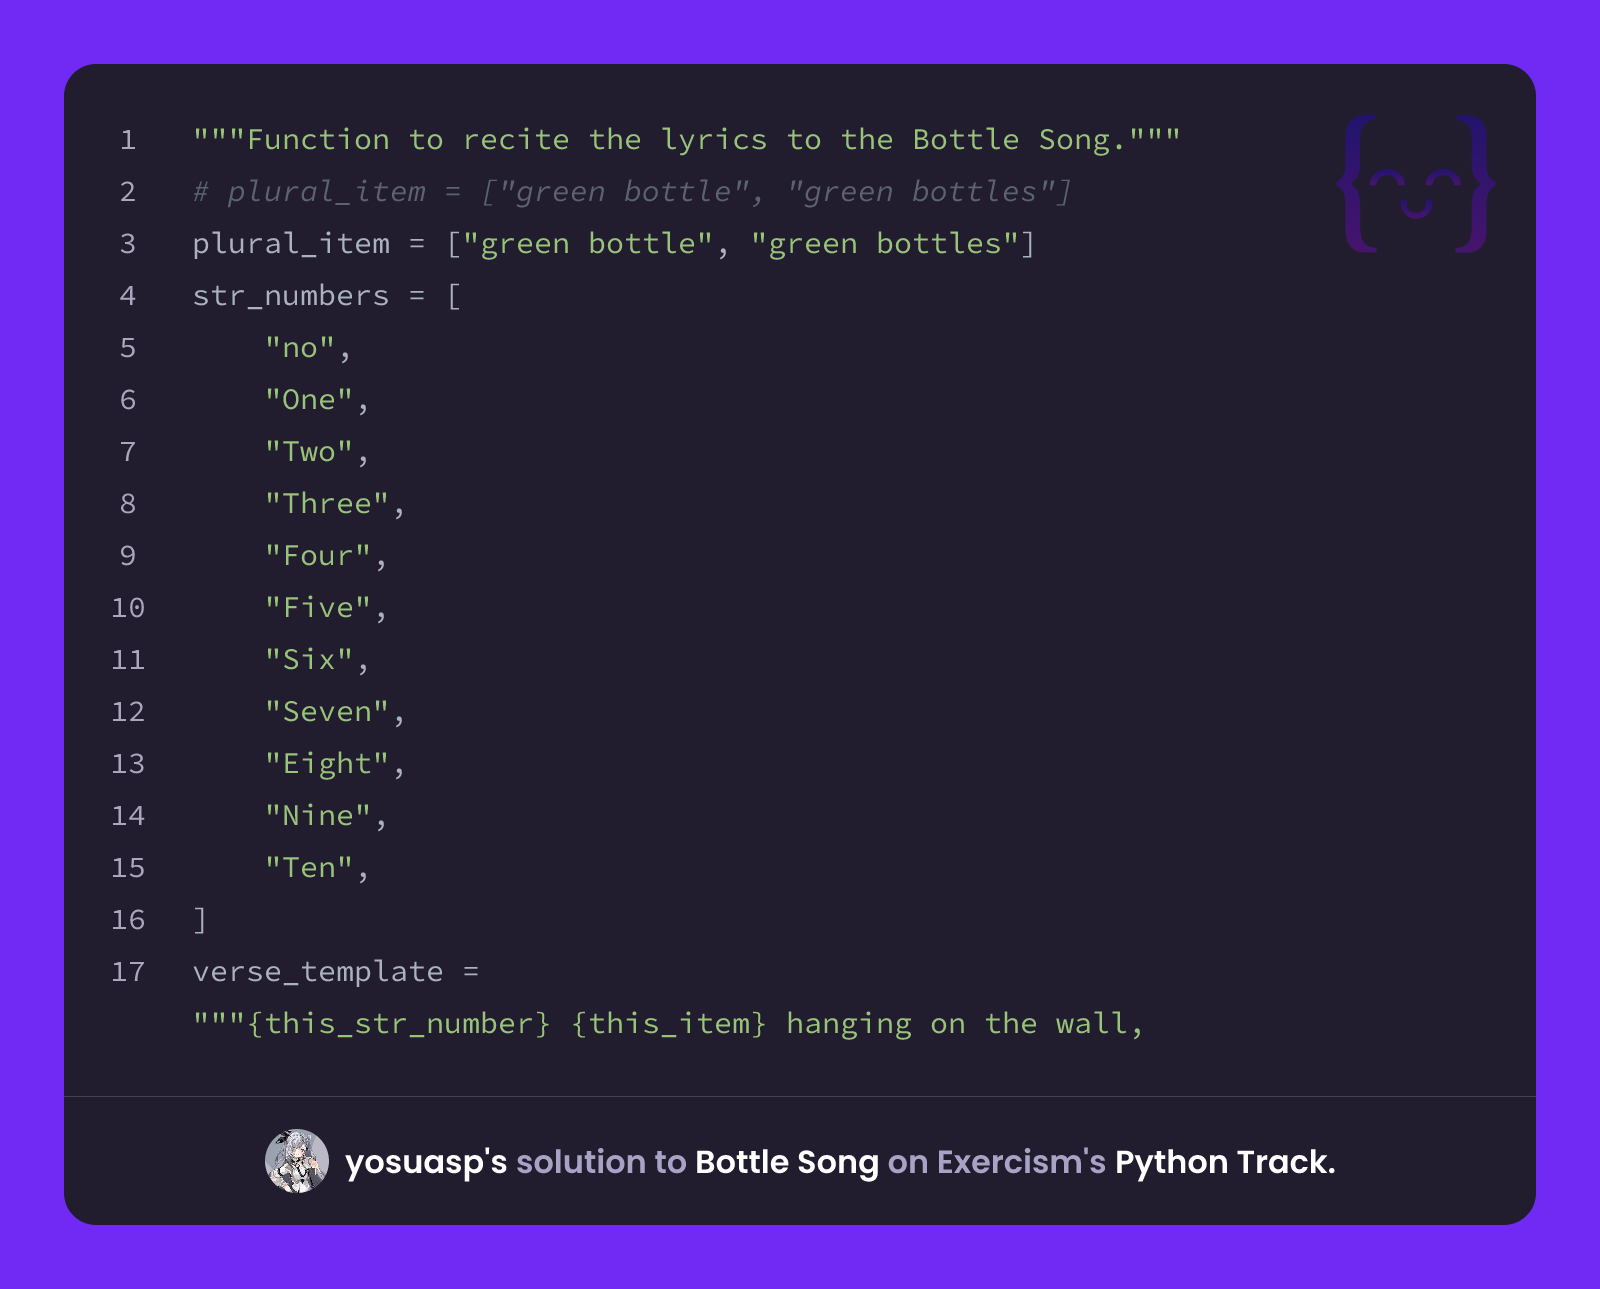This screenshot has width=1600, height=1289.
Task: Click "str_numbers = [" on line 4
Action: pos(327,296)
